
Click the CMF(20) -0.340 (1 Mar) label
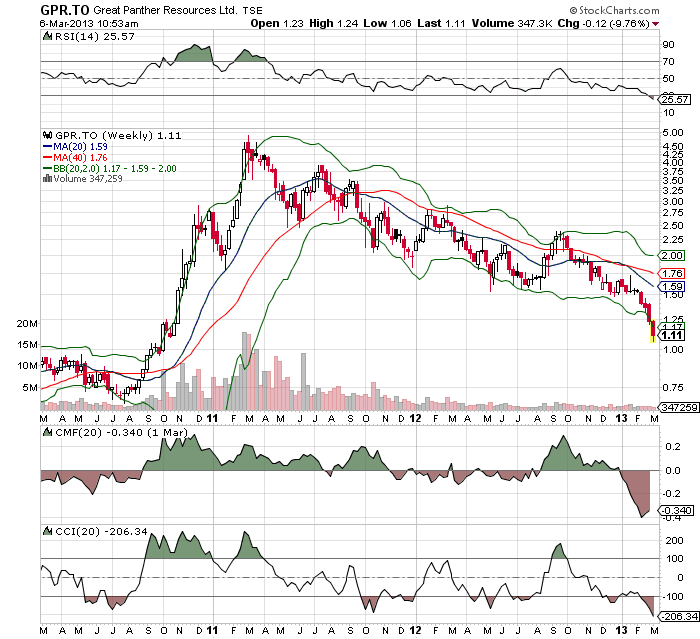click(121, 432)
